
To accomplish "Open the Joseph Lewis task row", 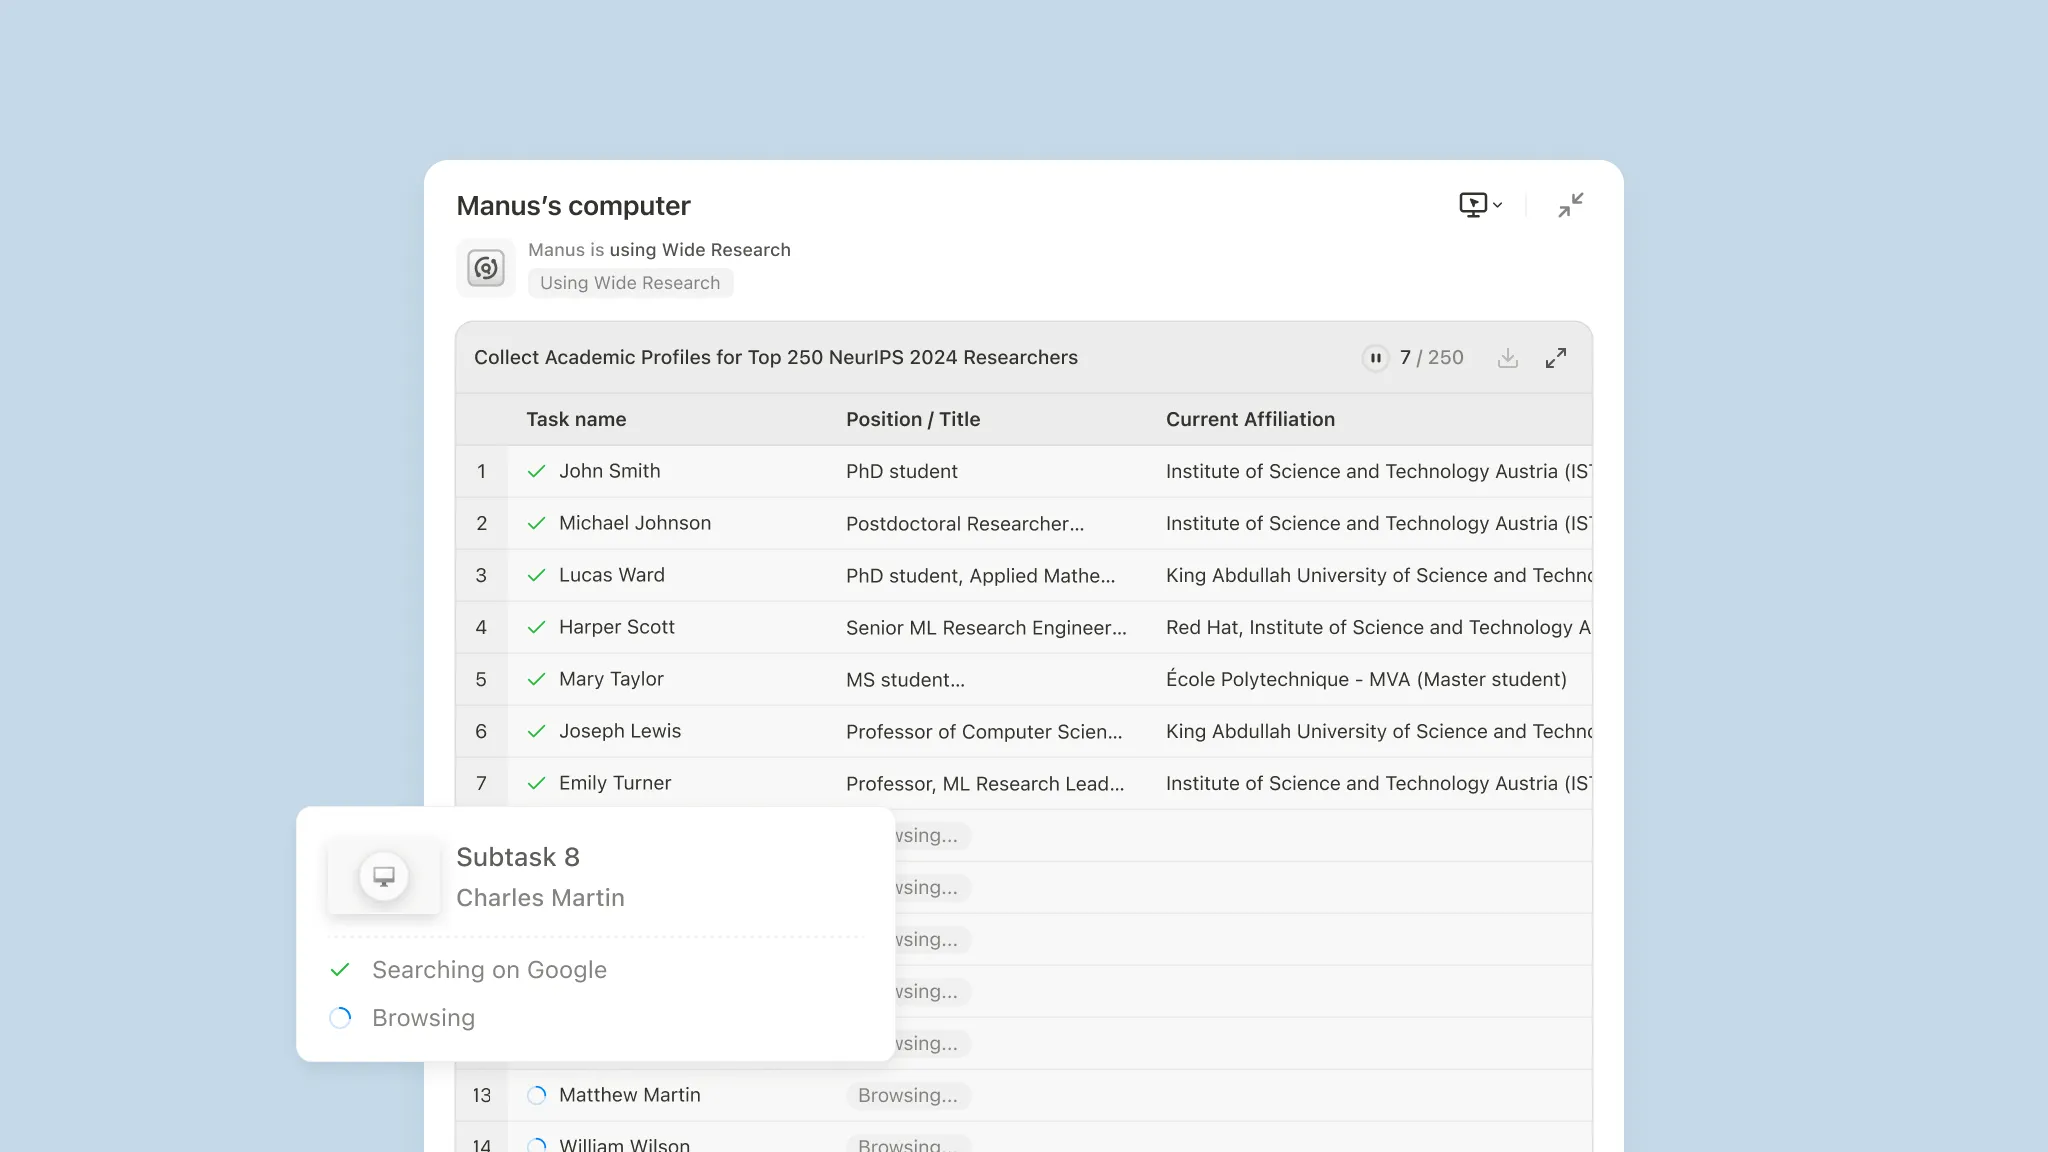I will click(1024, 731).
